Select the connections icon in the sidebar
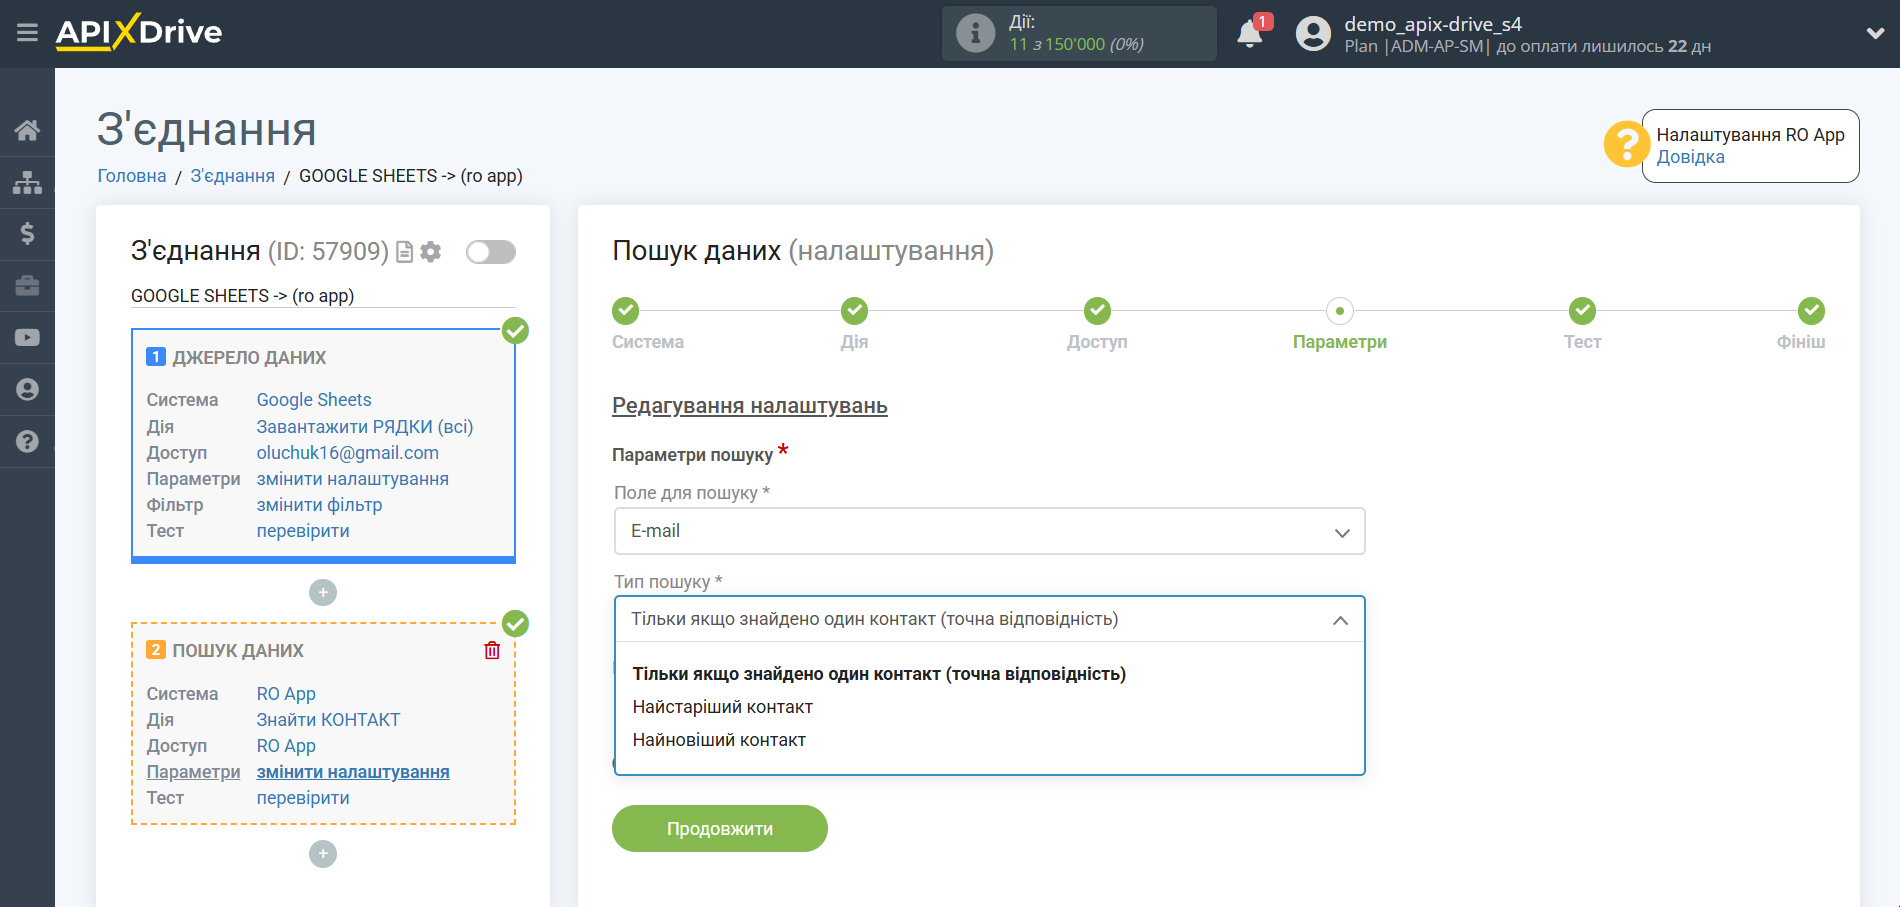 [x=27, y=181]
